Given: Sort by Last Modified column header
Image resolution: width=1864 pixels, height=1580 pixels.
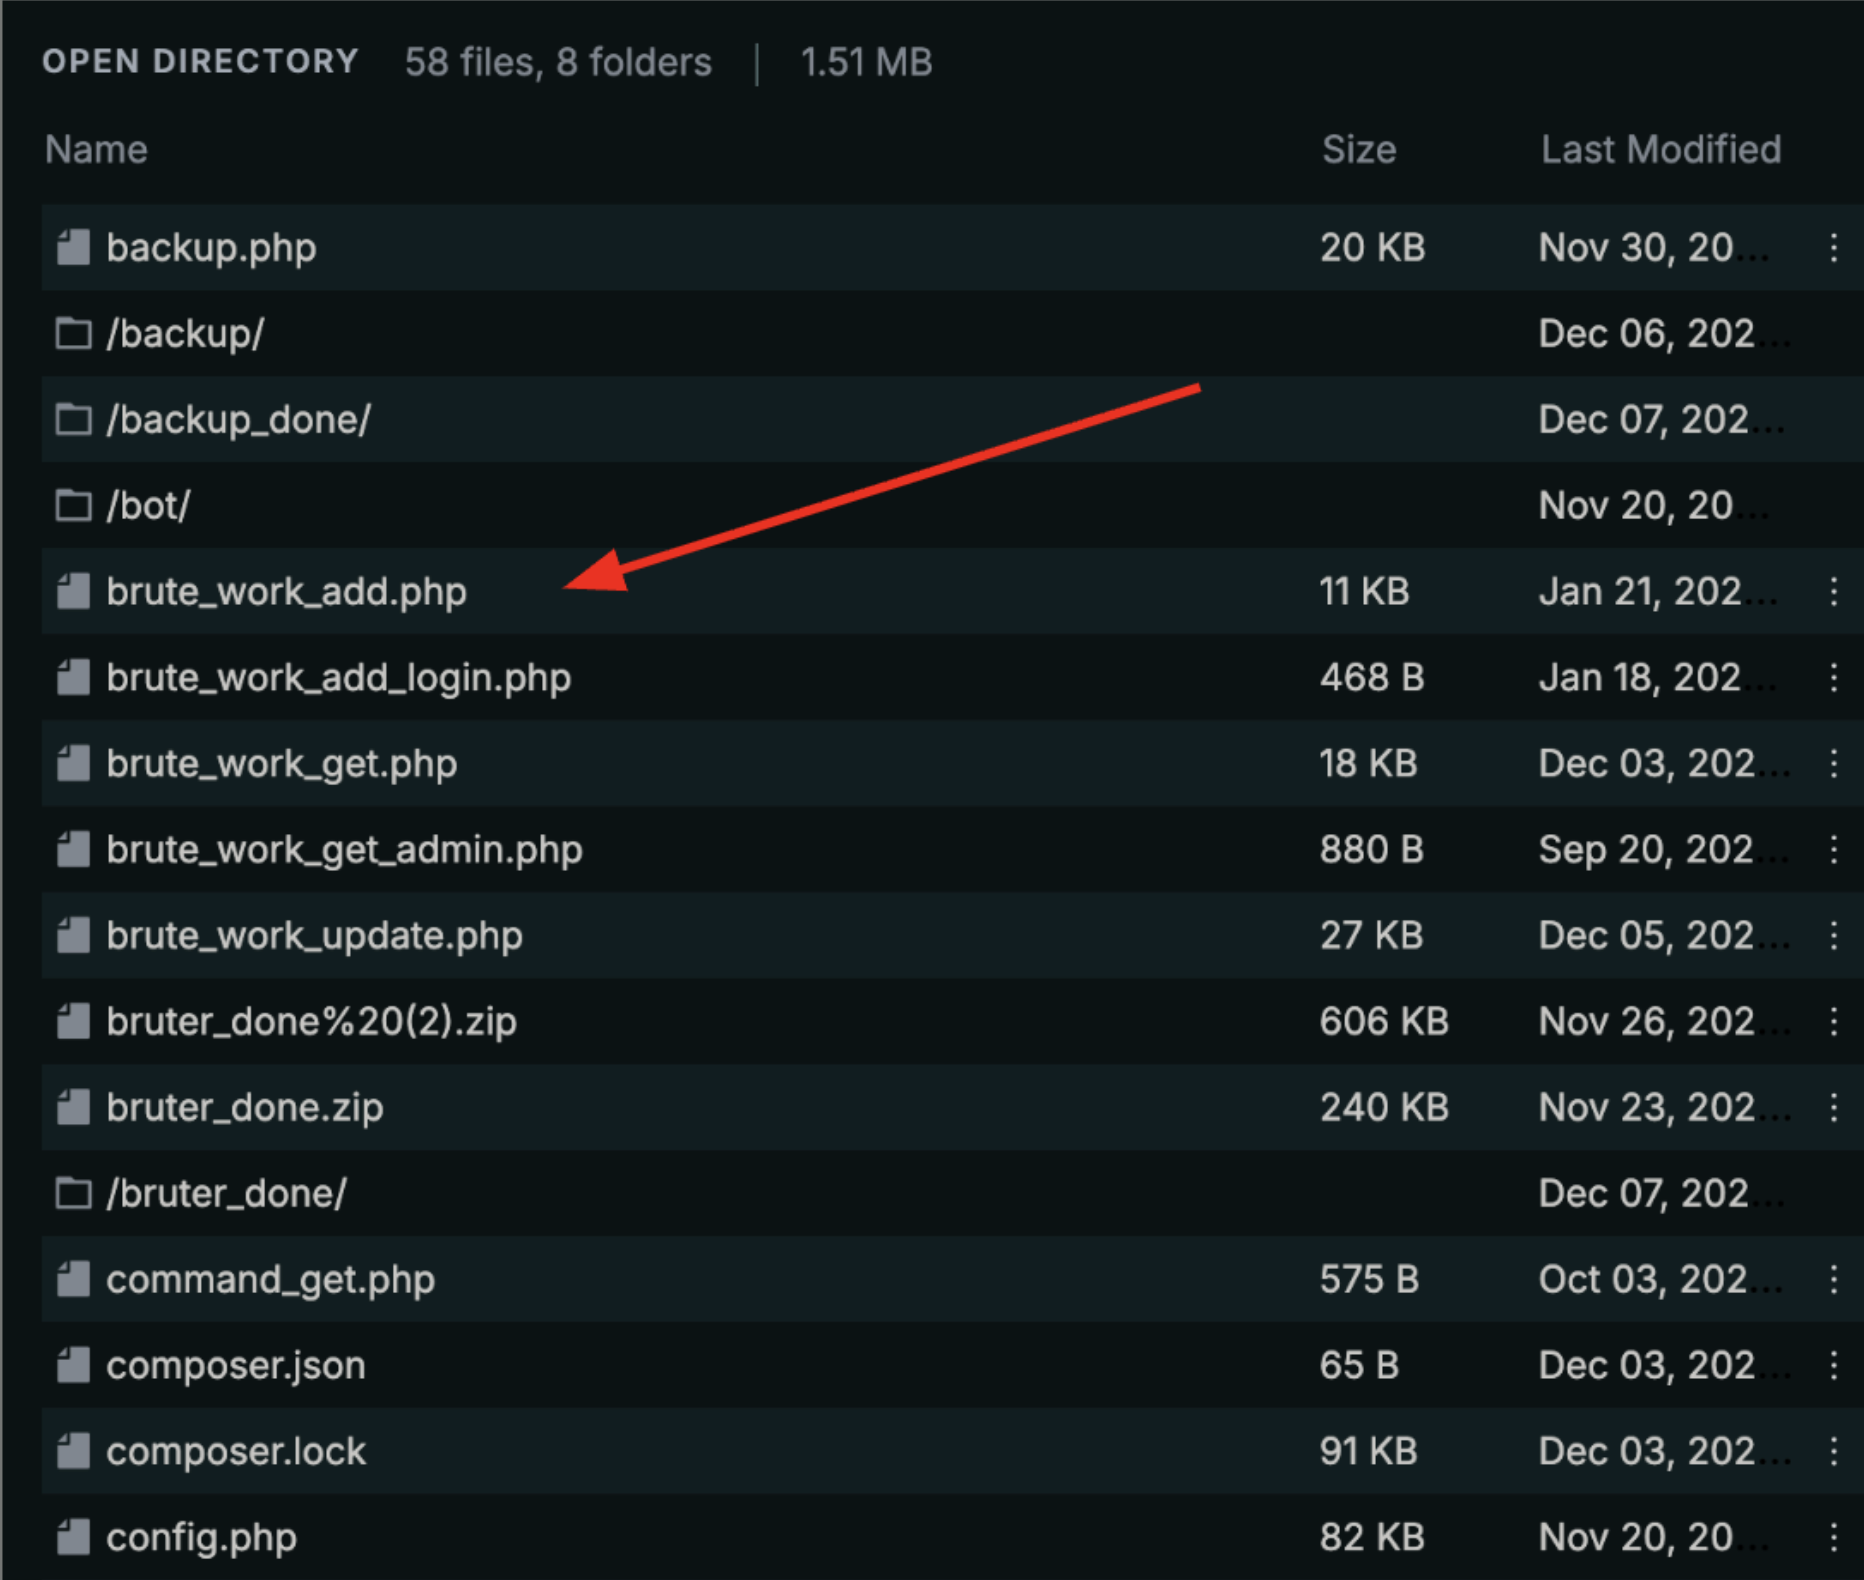Looking at the screenshot, I should [x=1660, y=150].
